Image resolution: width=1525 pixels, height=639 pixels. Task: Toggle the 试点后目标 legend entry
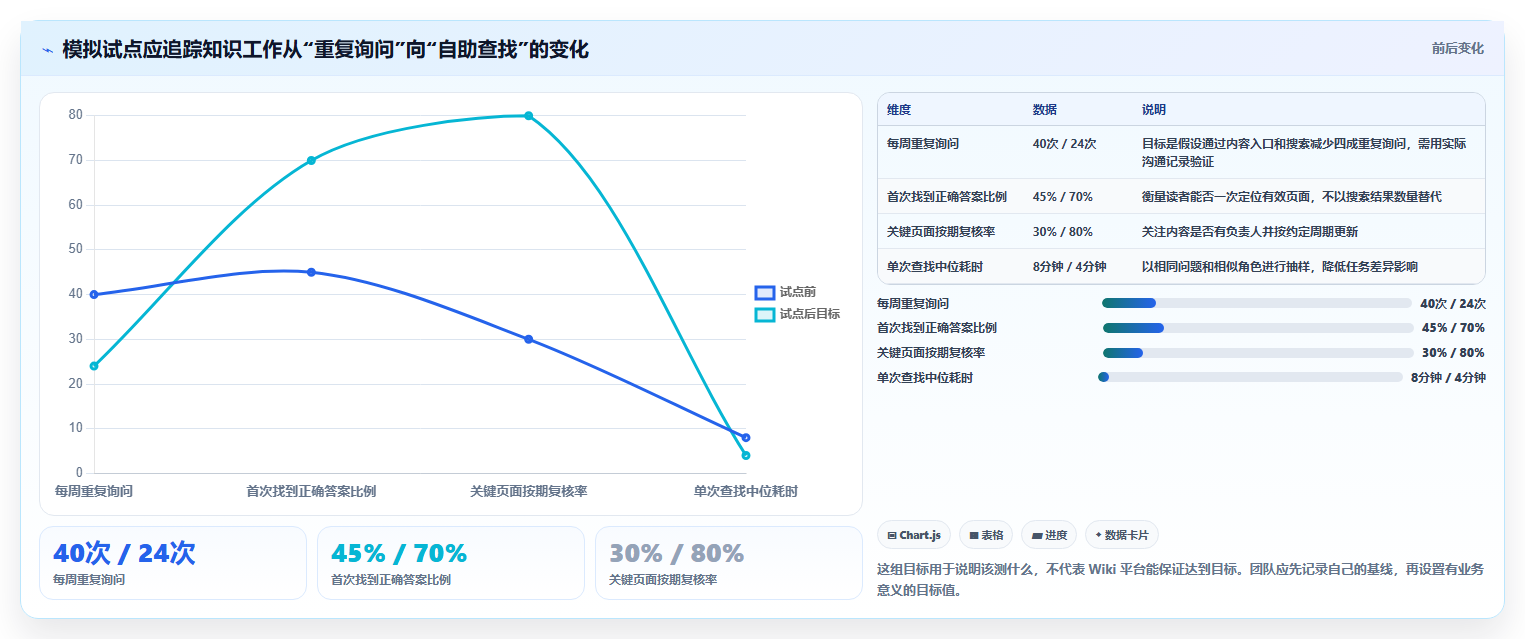(797, 314)
